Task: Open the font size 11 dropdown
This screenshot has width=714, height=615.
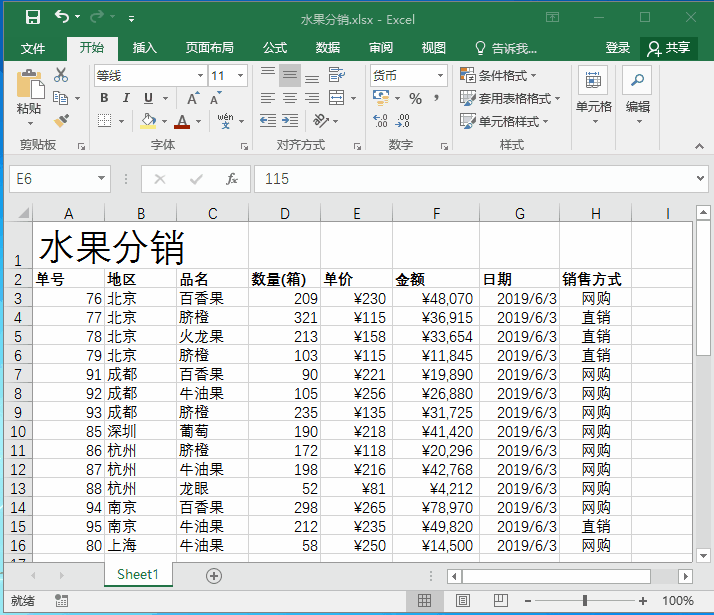Action: 240,76
